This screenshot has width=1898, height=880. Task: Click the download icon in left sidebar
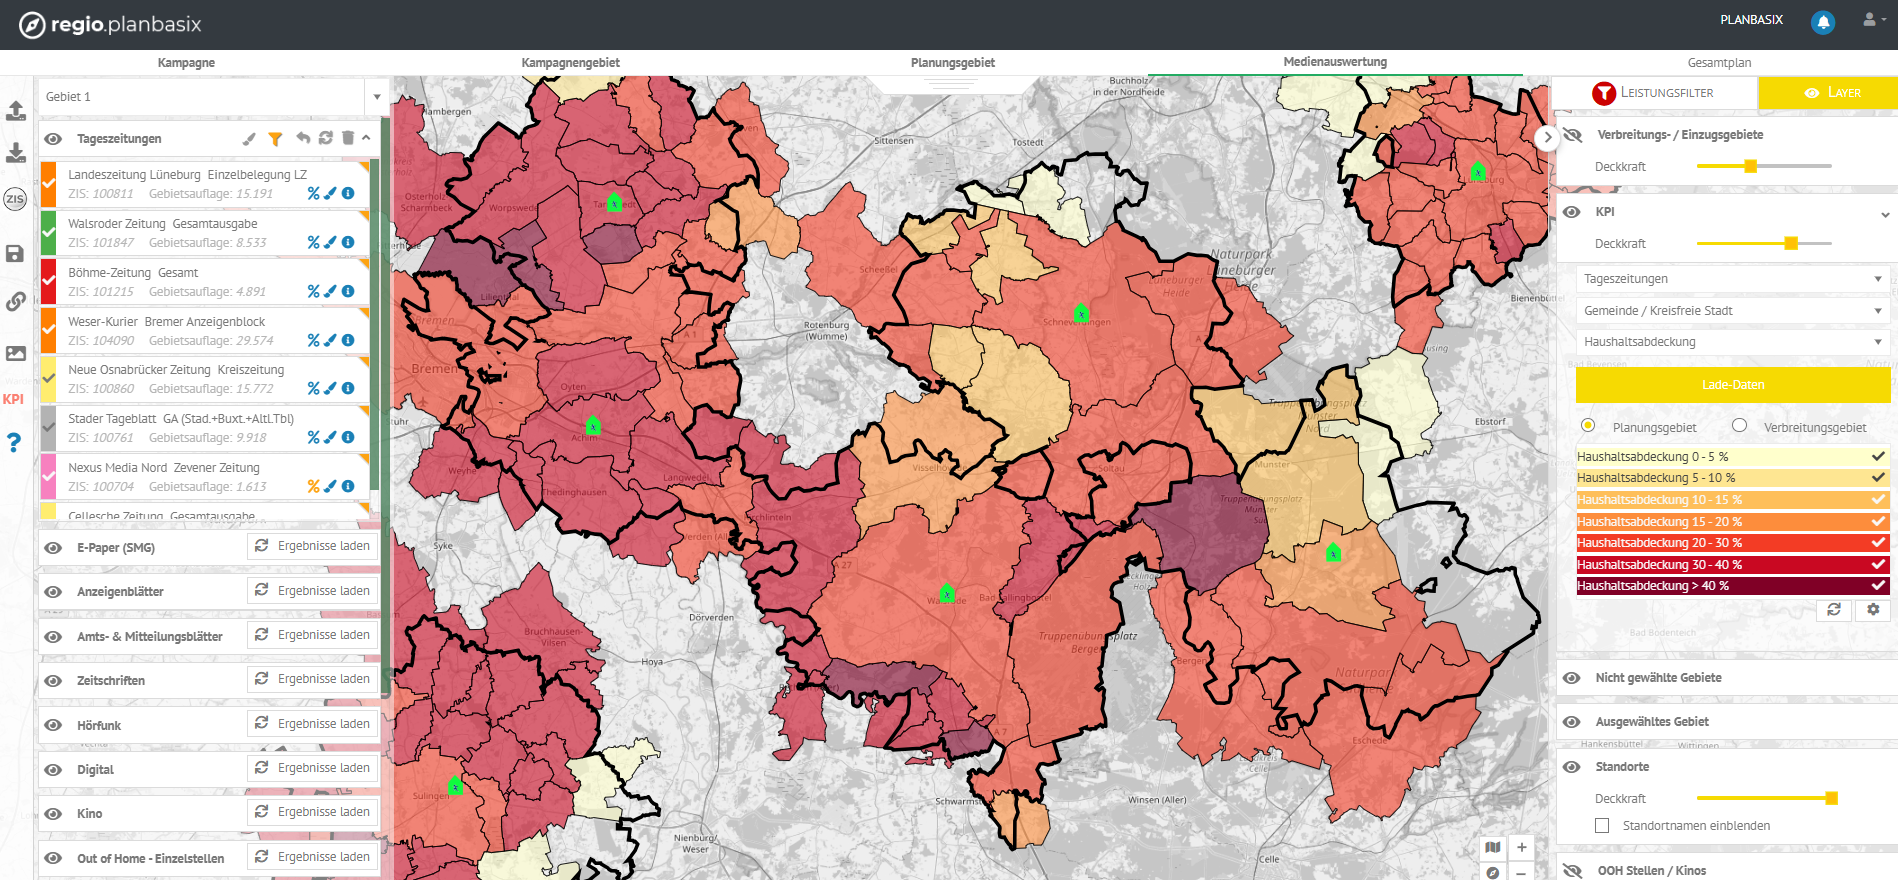click(x=16, y=153)
